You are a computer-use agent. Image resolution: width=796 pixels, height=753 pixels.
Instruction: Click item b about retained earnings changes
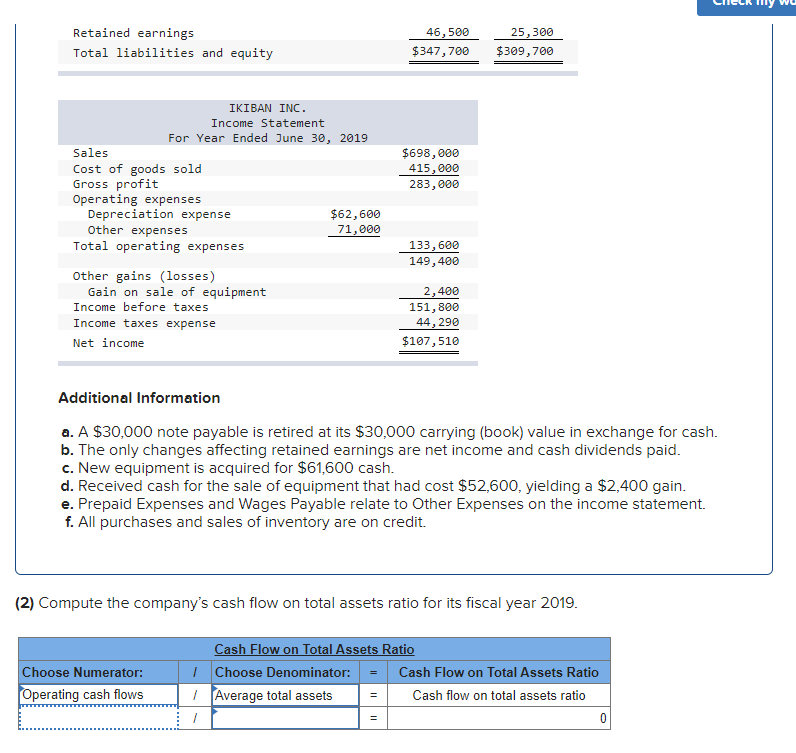371,450
